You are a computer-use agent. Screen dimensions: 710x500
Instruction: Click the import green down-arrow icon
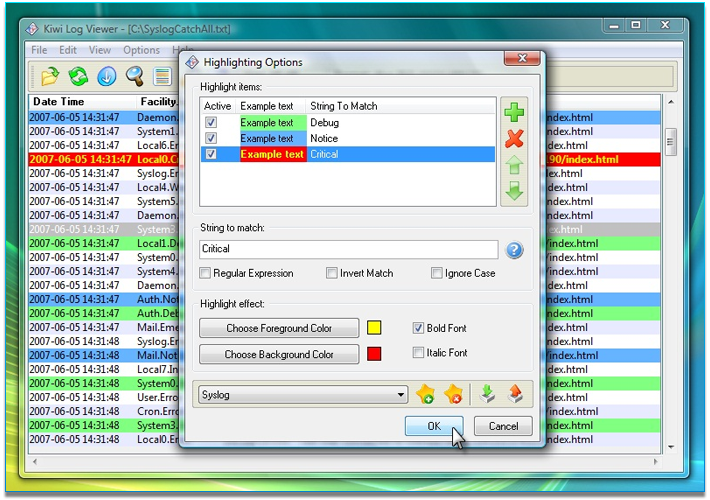487,394
